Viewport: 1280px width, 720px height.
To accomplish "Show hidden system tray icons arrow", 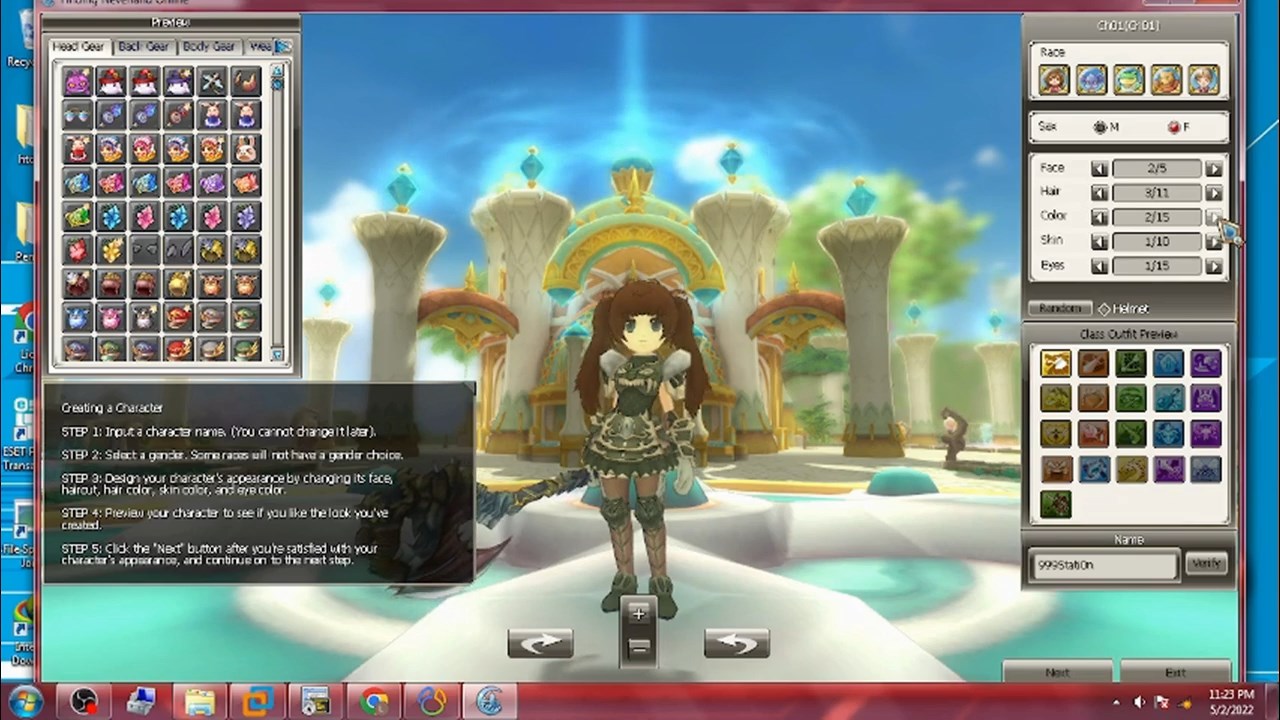I will point(1118,702).
